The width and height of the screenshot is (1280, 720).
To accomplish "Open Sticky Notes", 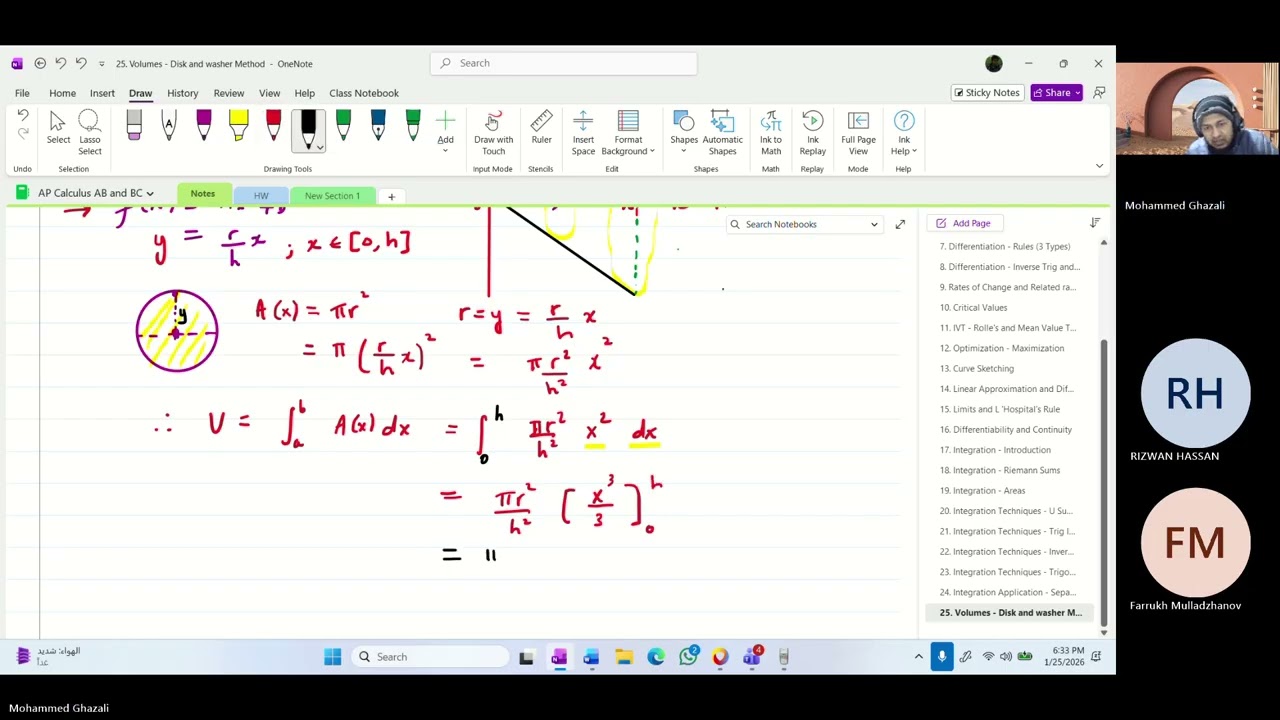I will (986, 92).
